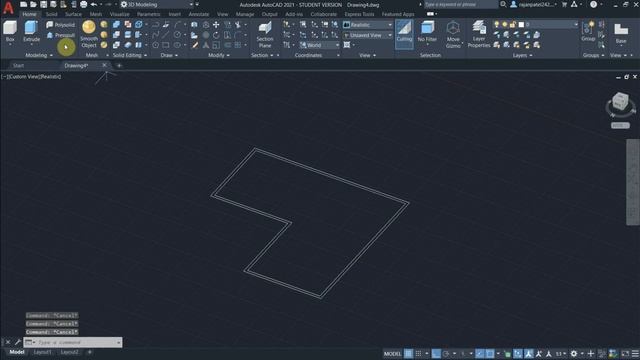640x360 pixels.
Task: Activate the Extrude tool
Action: [31, 32]
